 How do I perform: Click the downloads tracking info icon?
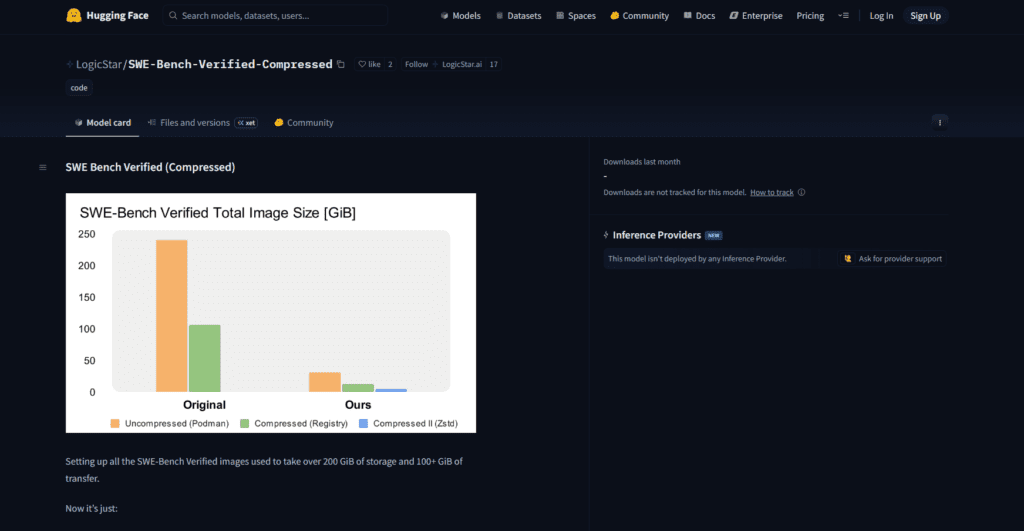(x=801, y=192)
